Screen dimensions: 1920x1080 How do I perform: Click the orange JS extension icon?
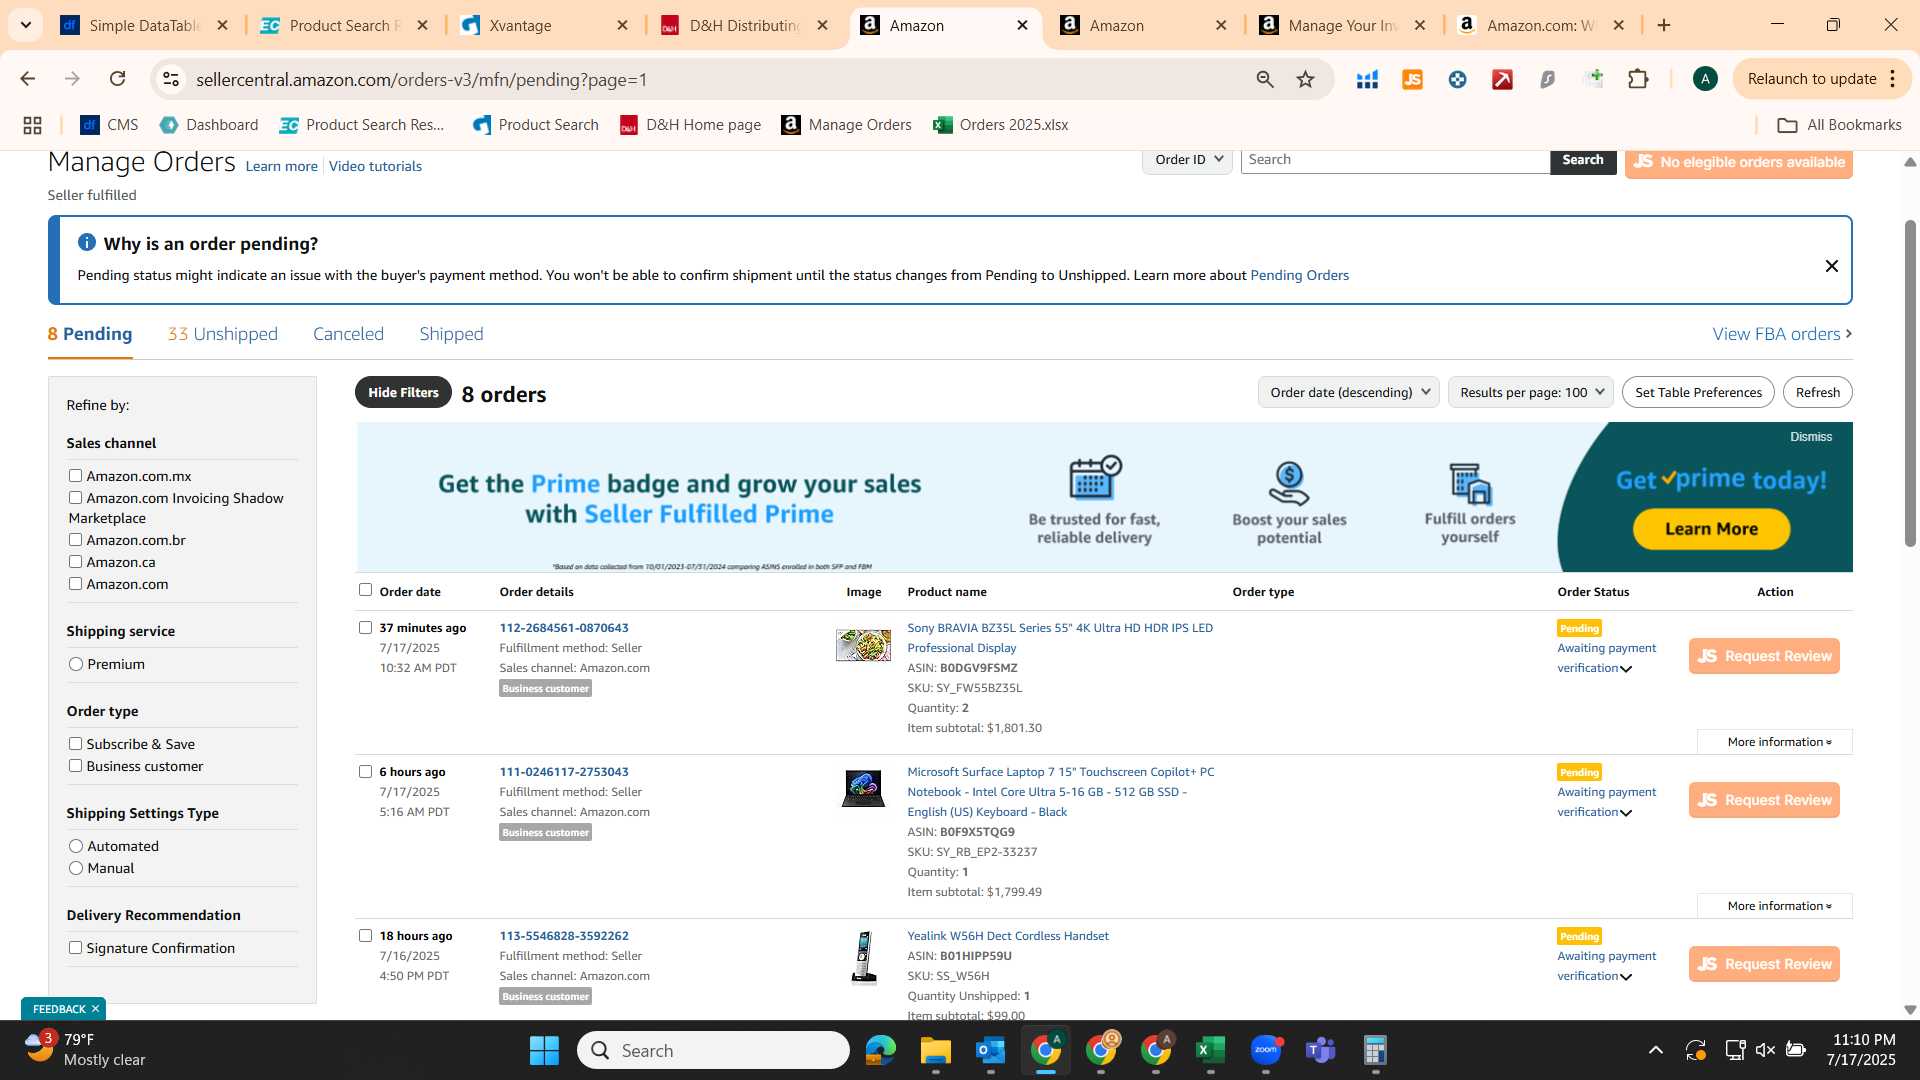(1412, 79)
